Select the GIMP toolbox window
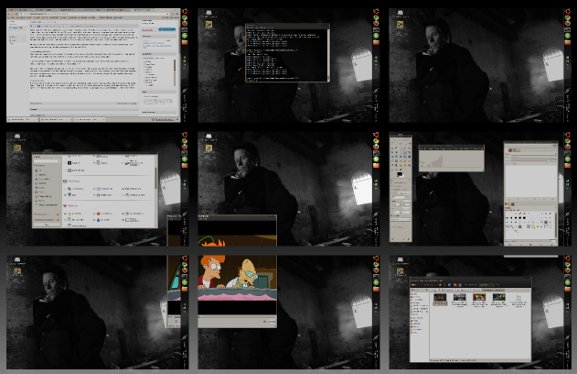This screenshot has width=577, height=374. click(x=401, y=189)
